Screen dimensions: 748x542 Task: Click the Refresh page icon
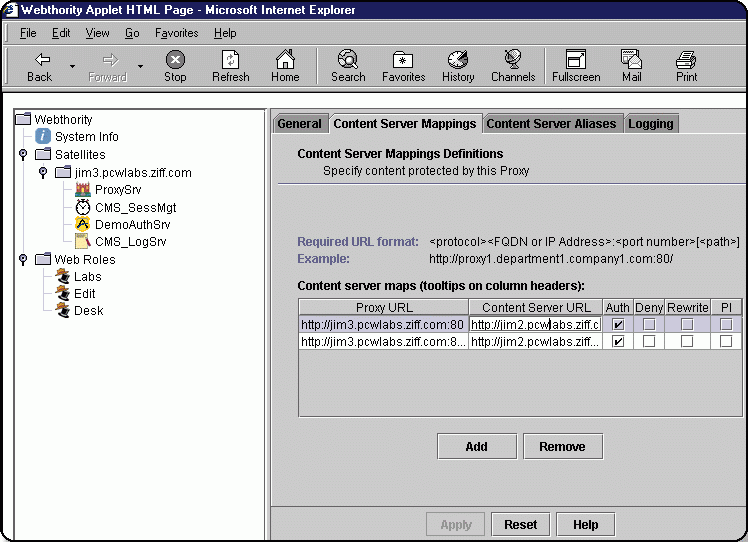[230, 60]
